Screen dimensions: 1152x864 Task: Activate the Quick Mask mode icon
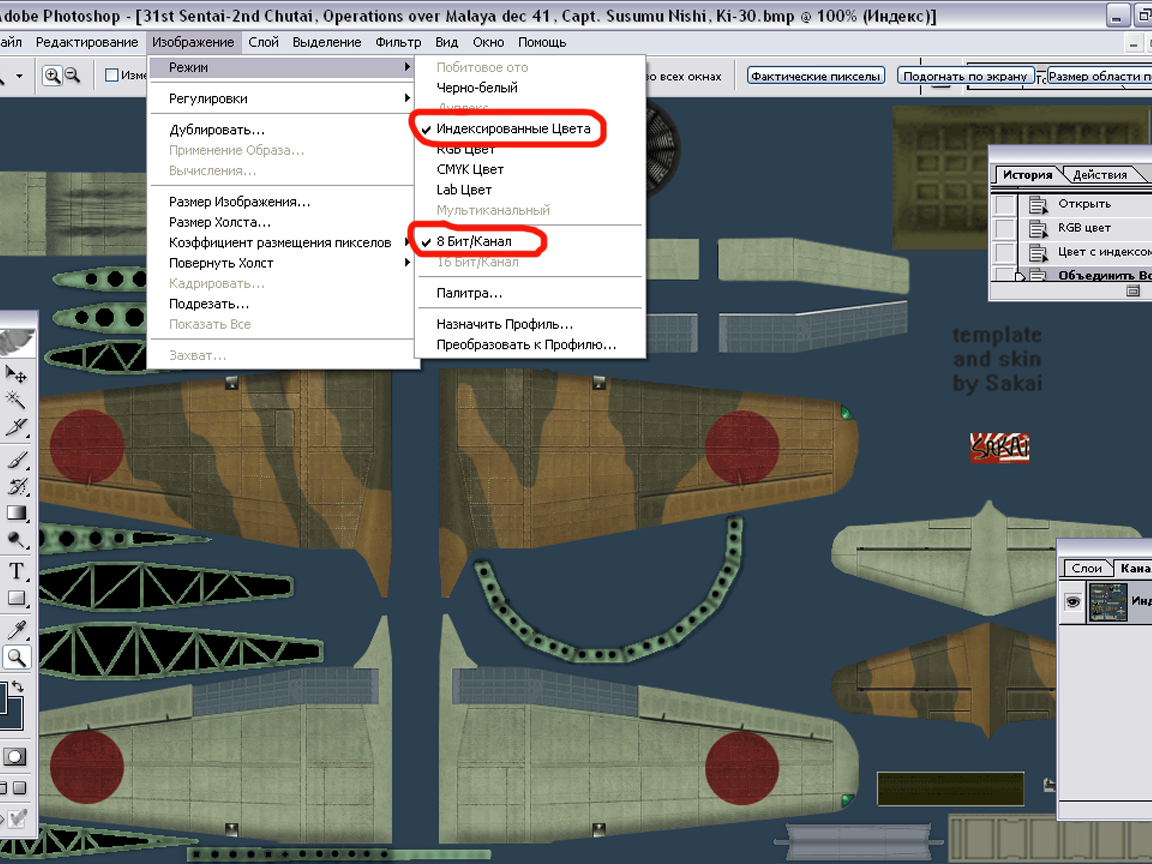click(16, 757)
